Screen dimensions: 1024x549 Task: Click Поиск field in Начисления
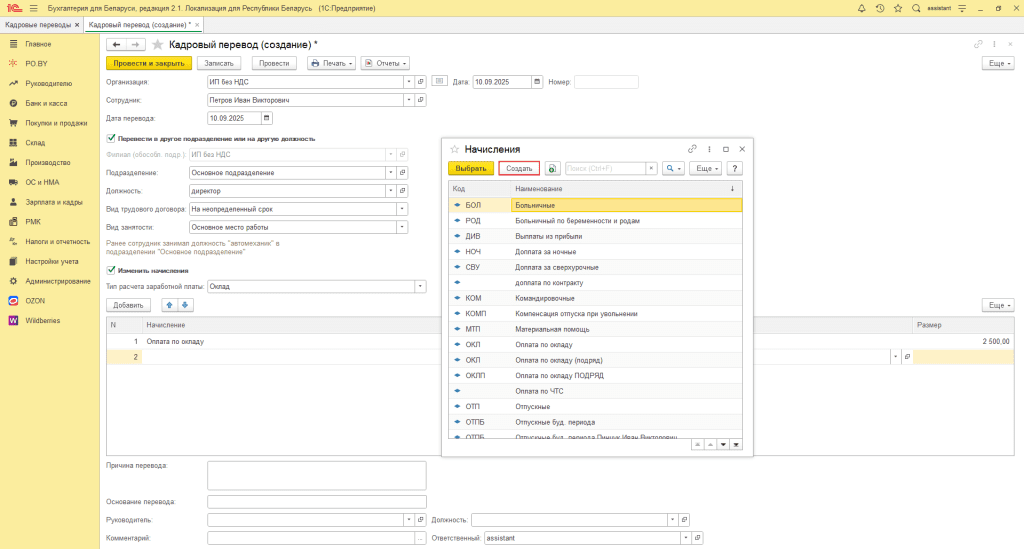point(605,168)
